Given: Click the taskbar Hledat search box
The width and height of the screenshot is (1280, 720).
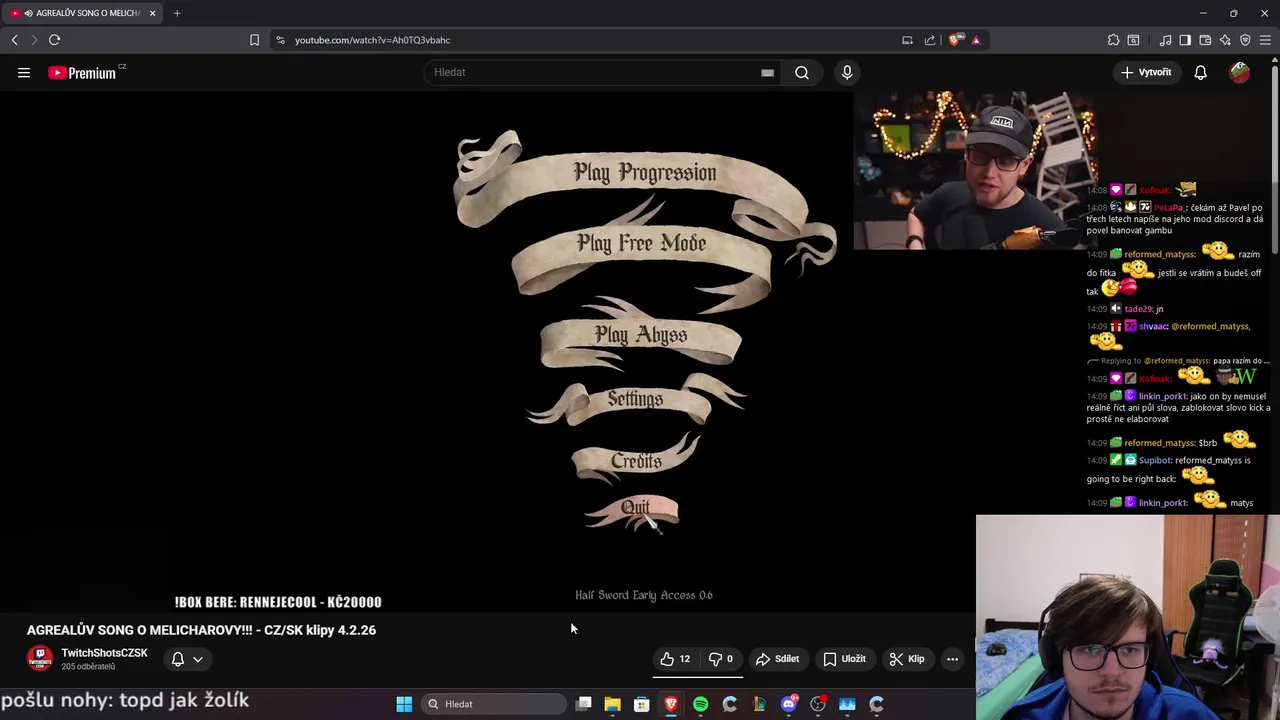Looking at the screenshot, I should (x=494, y=704).
